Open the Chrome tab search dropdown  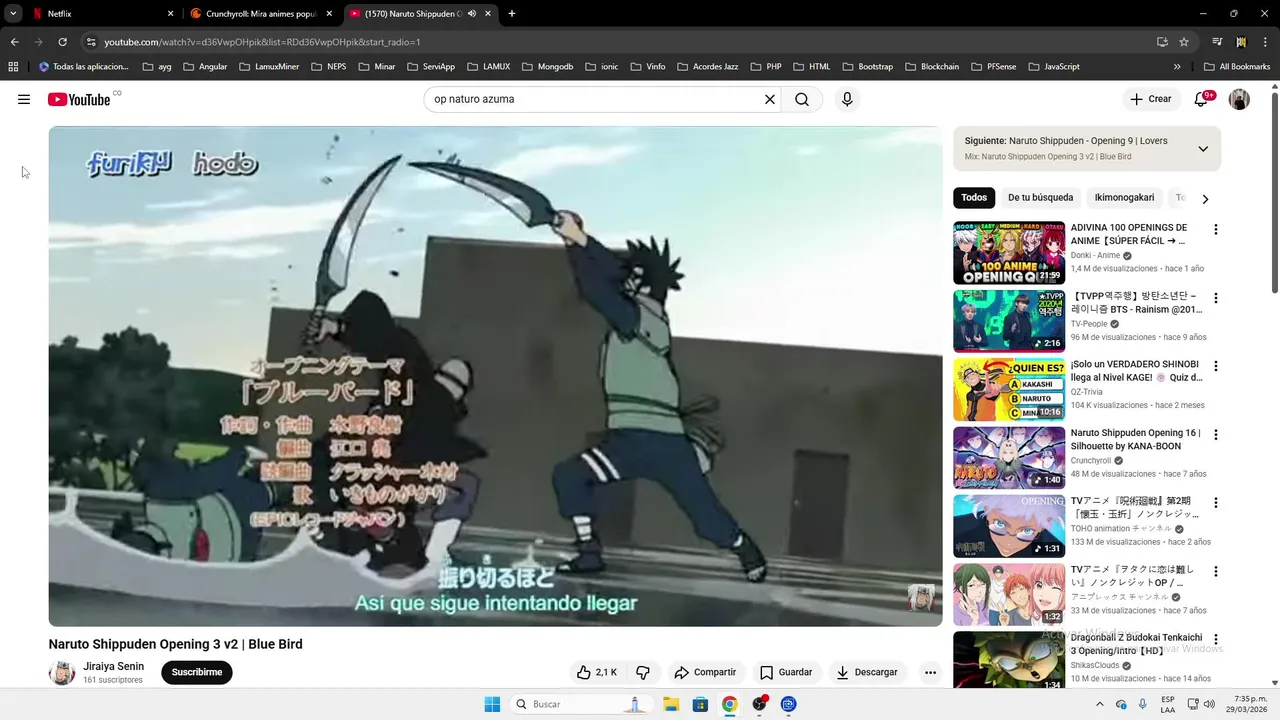13,14
